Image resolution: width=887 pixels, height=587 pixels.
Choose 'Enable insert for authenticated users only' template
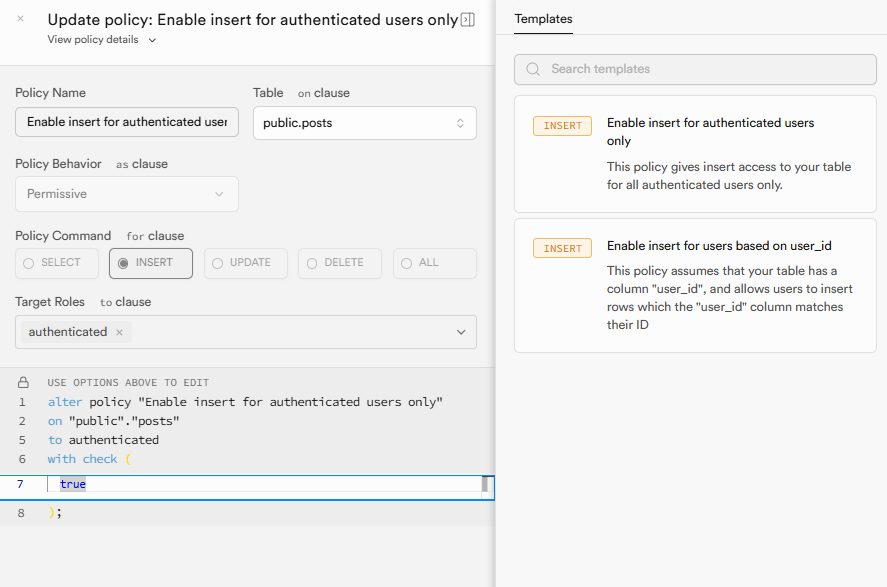pyautogui.click(x=695, y=154)
